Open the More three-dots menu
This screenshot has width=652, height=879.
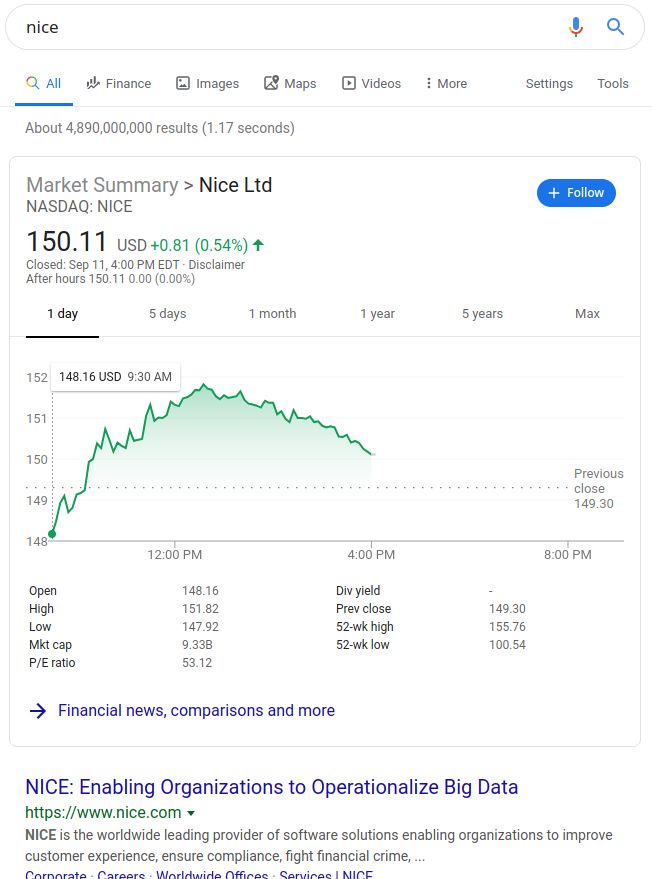pyautogui.click(x=429, y=83)
